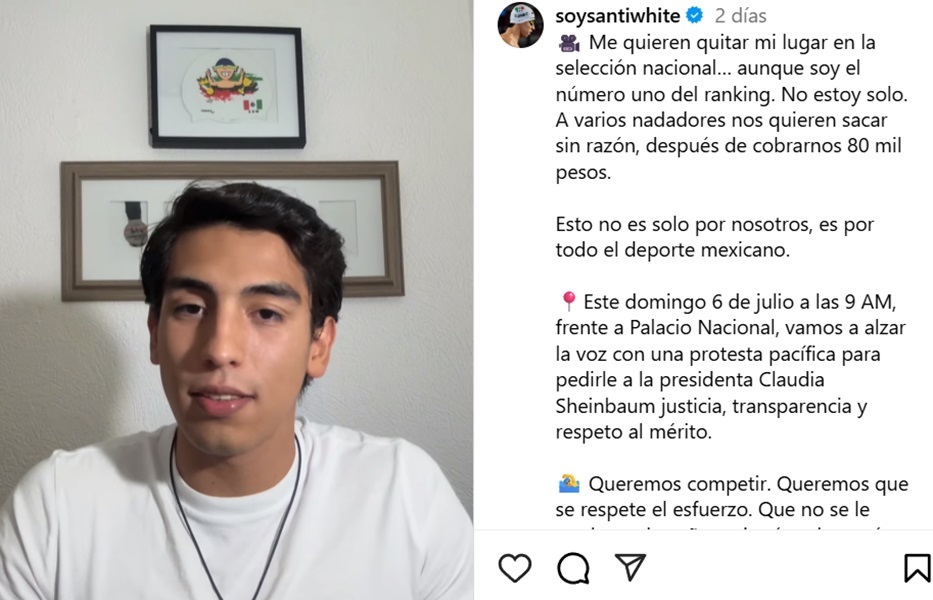Save the post using the bookmark icon
The image size is (933, 600).
point(917,568)
